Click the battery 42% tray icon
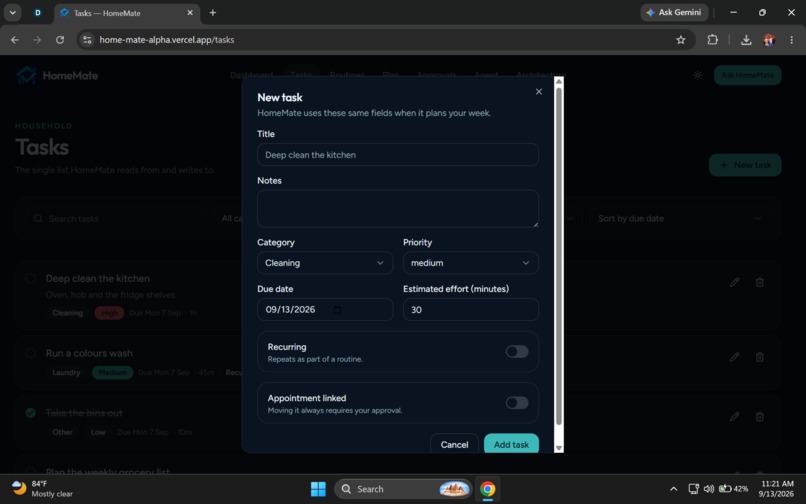 [733, 489]
